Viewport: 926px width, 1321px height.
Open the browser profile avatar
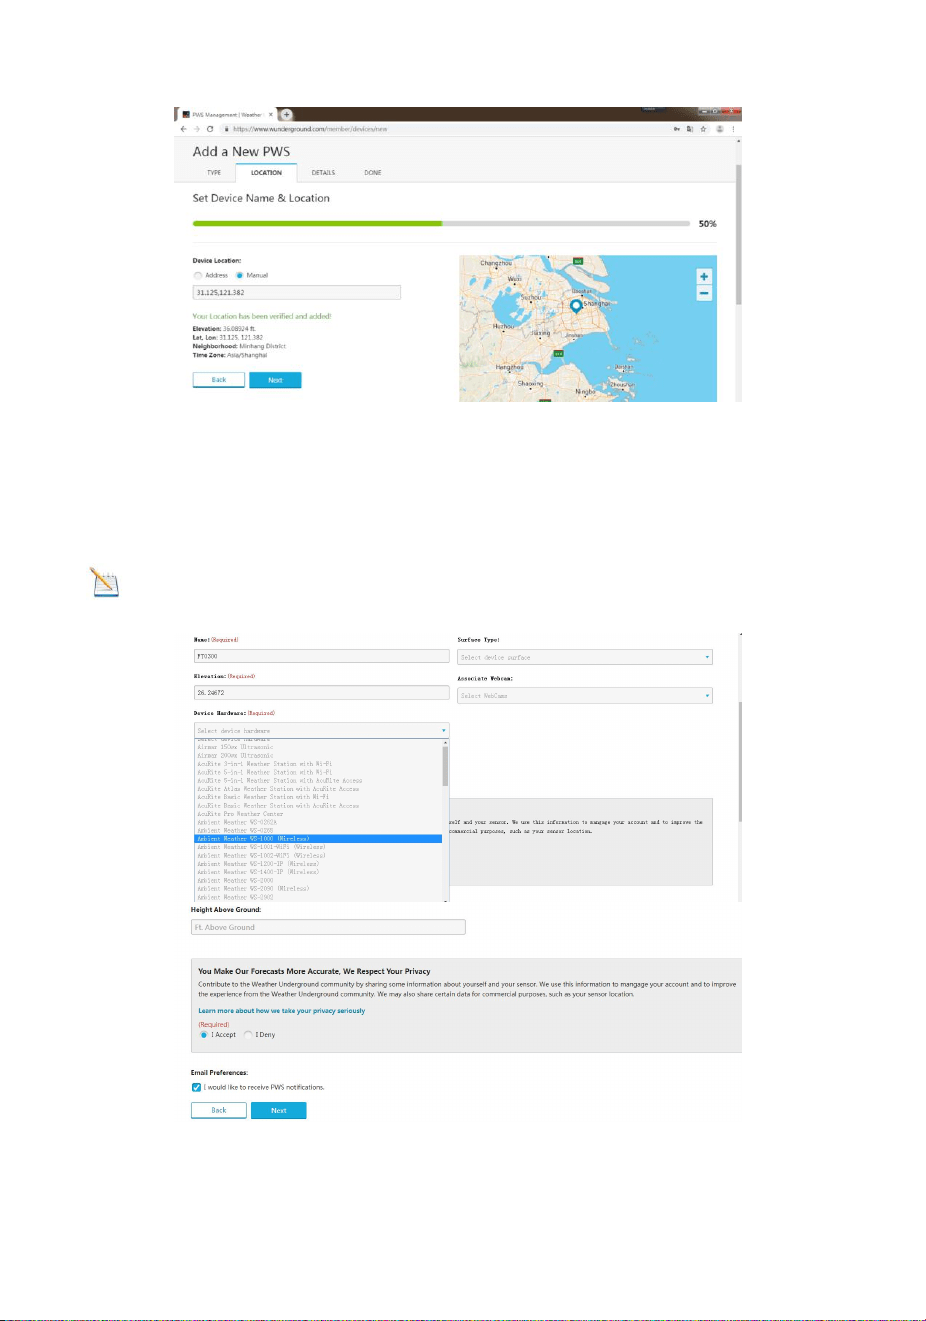[x=719, y=129]
